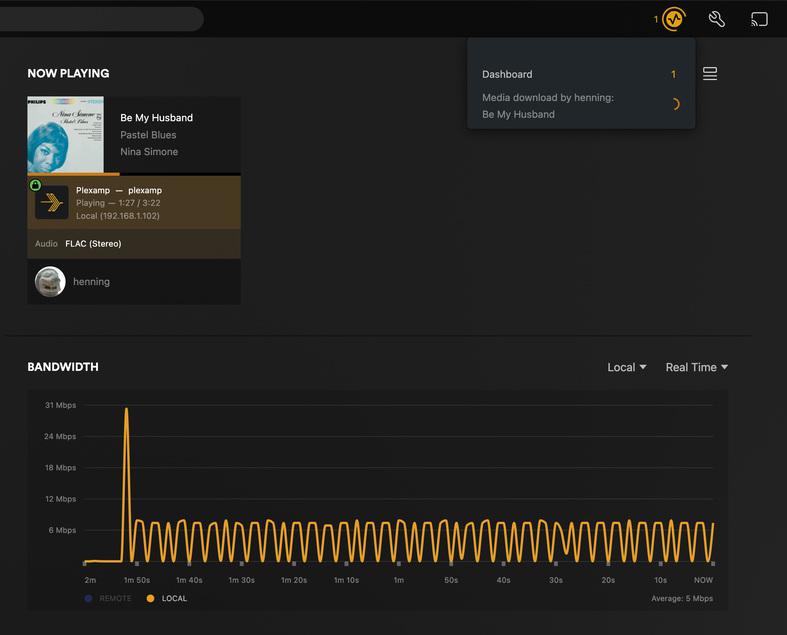
Task: Open the Nina Simone artist link
Action: (x=149, y=152)
